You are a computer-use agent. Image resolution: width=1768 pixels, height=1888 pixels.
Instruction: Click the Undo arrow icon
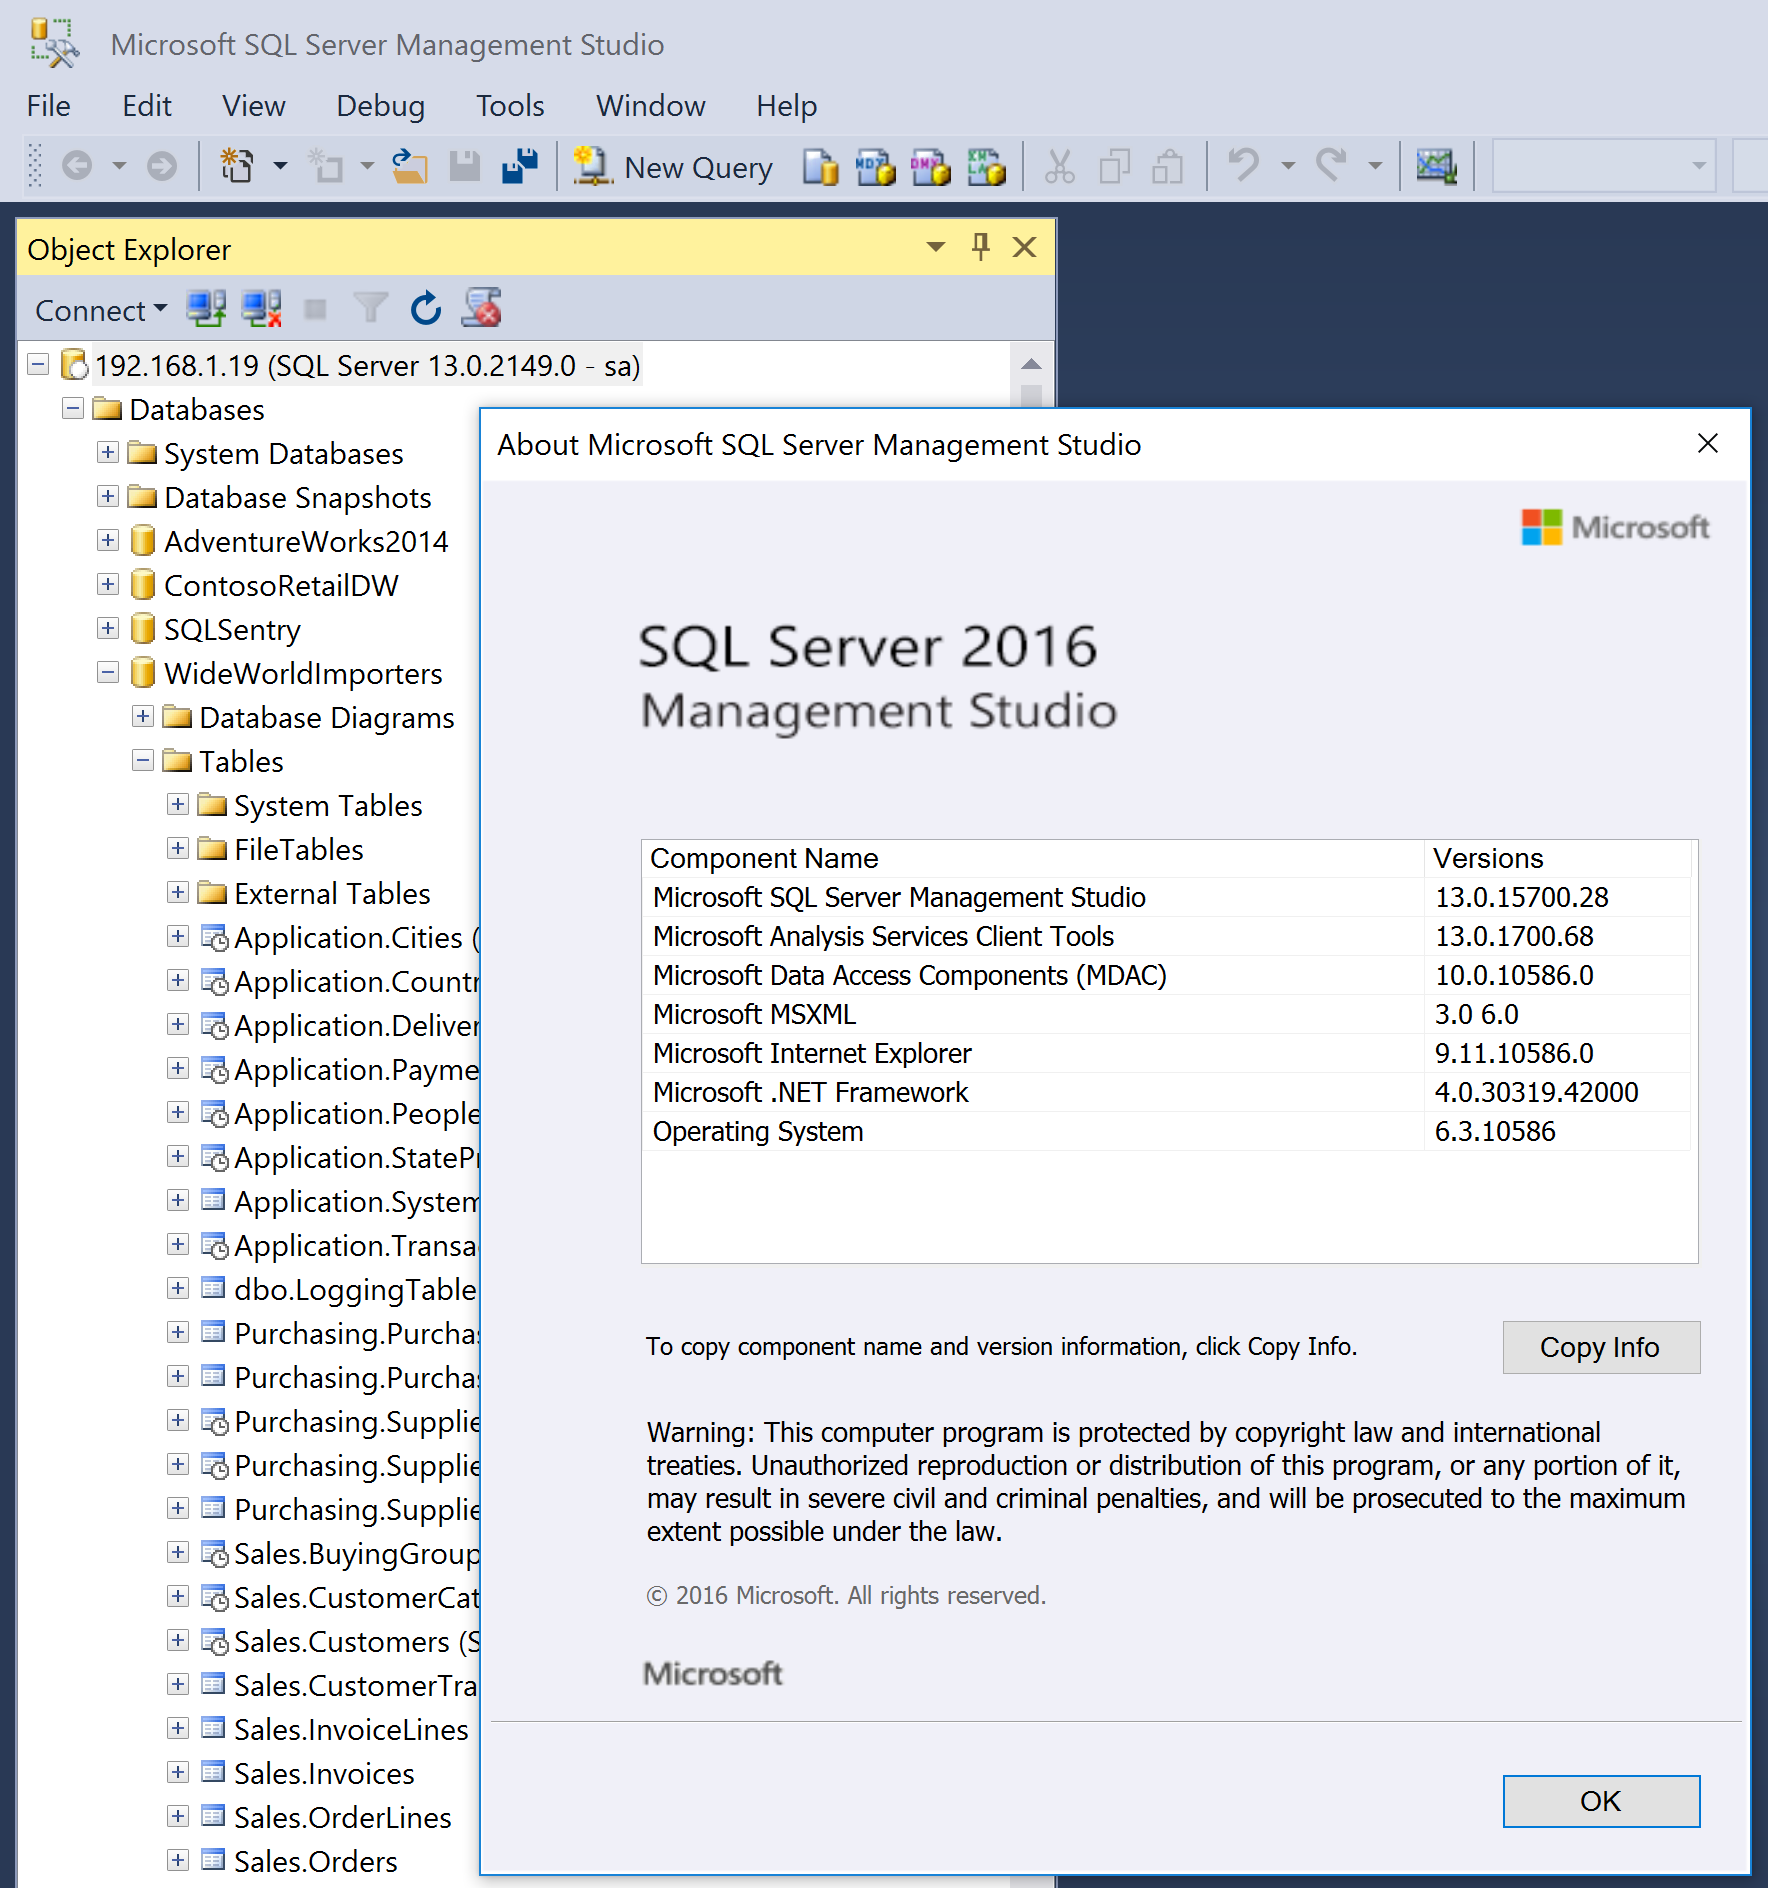point(1243,165)
